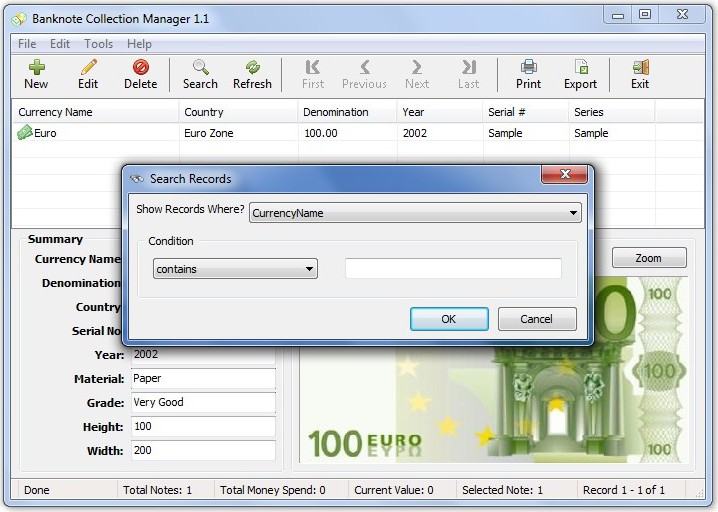
Task: Open the 'contains' condition dropdown
Action: [x=309, y=269]
